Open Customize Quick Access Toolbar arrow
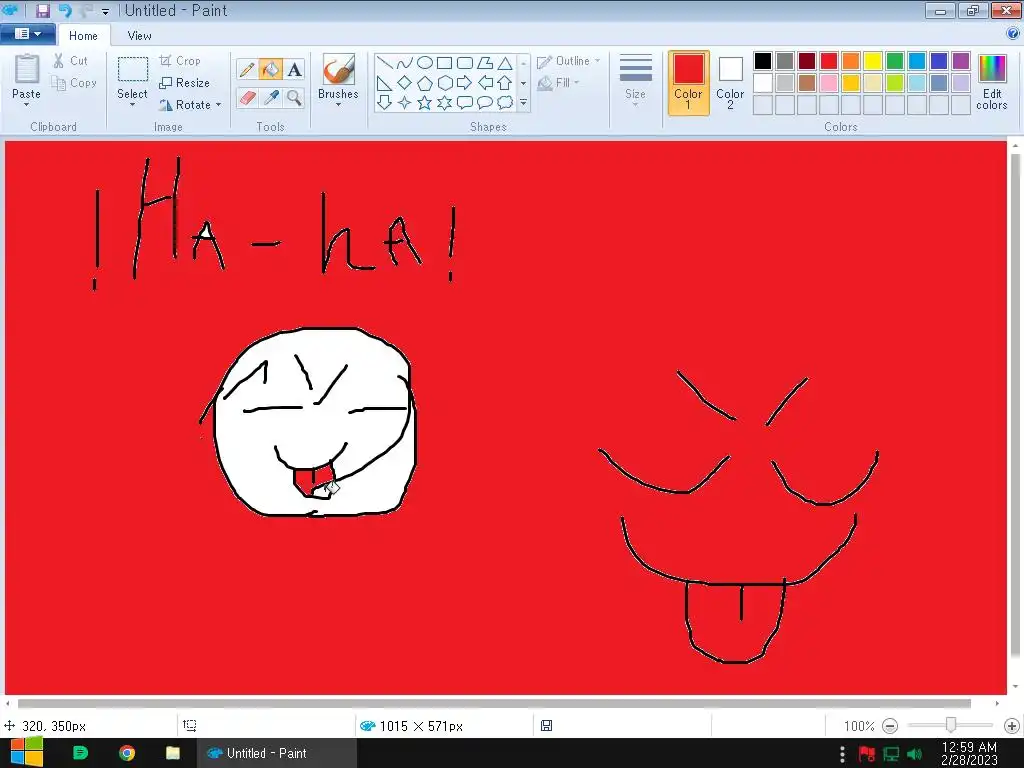The height and width of the screenshot is (768, 1024). tap(105, 12)
